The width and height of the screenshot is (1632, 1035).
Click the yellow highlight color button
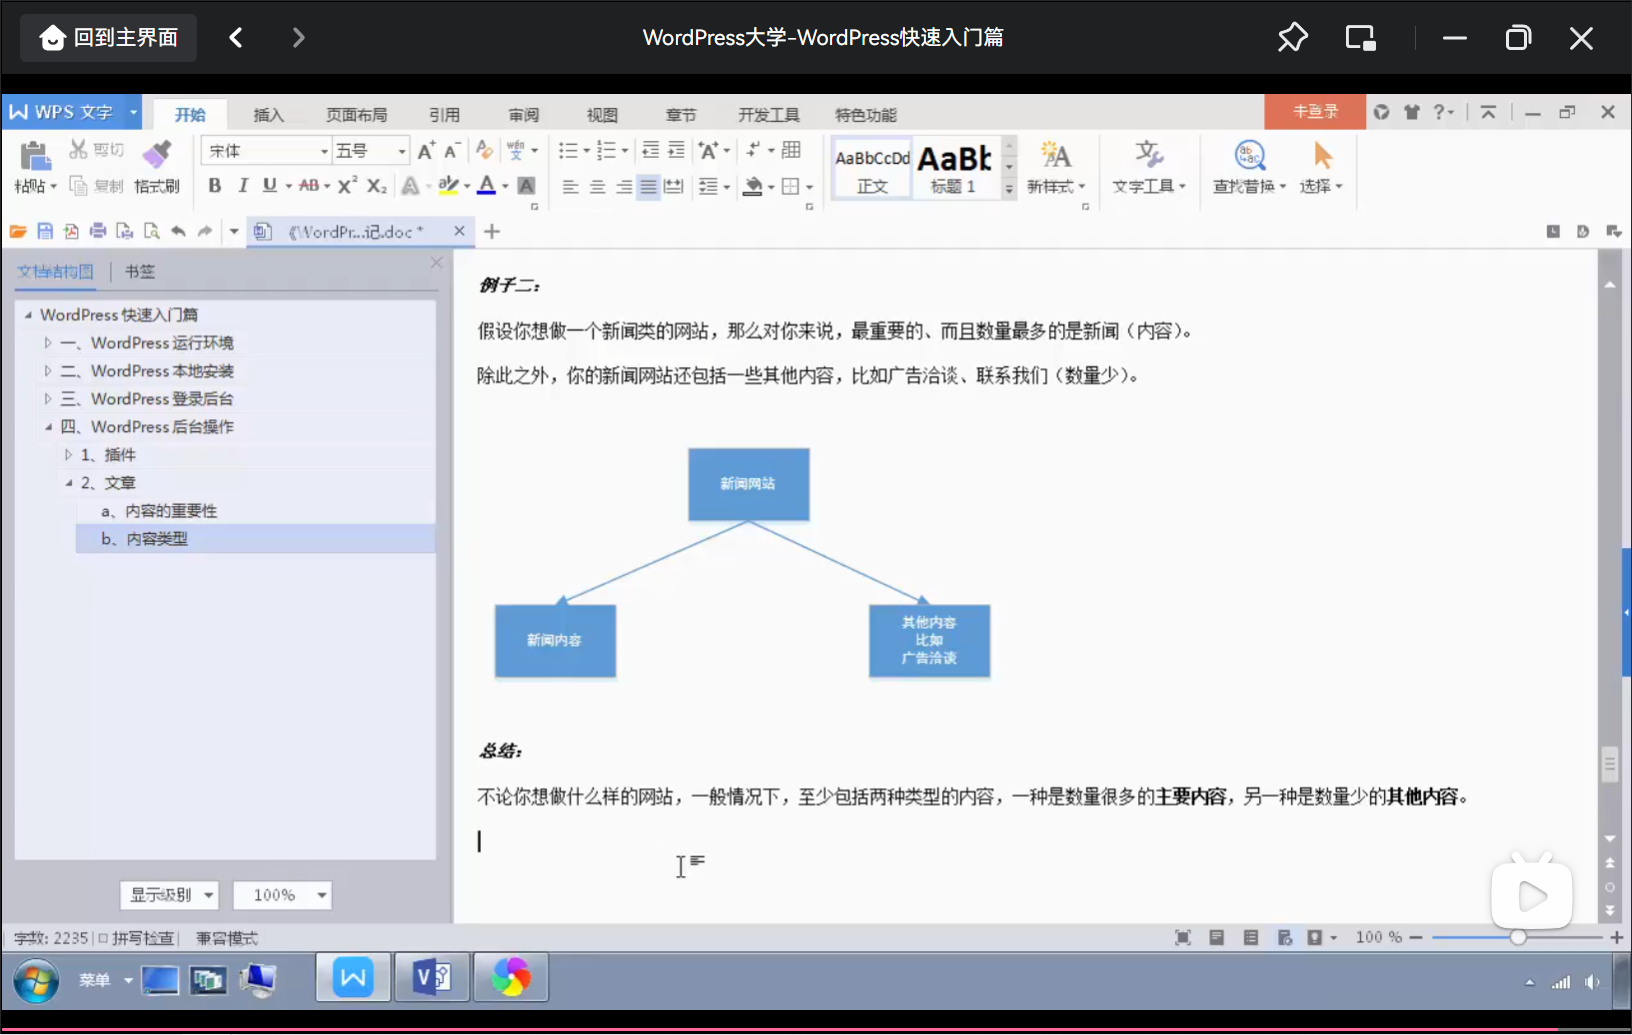point(448,186)
